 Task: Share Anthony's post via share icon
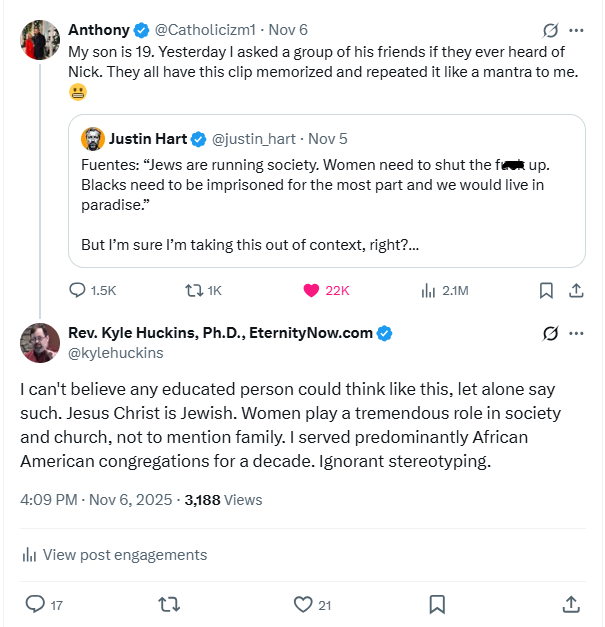click(576, 290)
